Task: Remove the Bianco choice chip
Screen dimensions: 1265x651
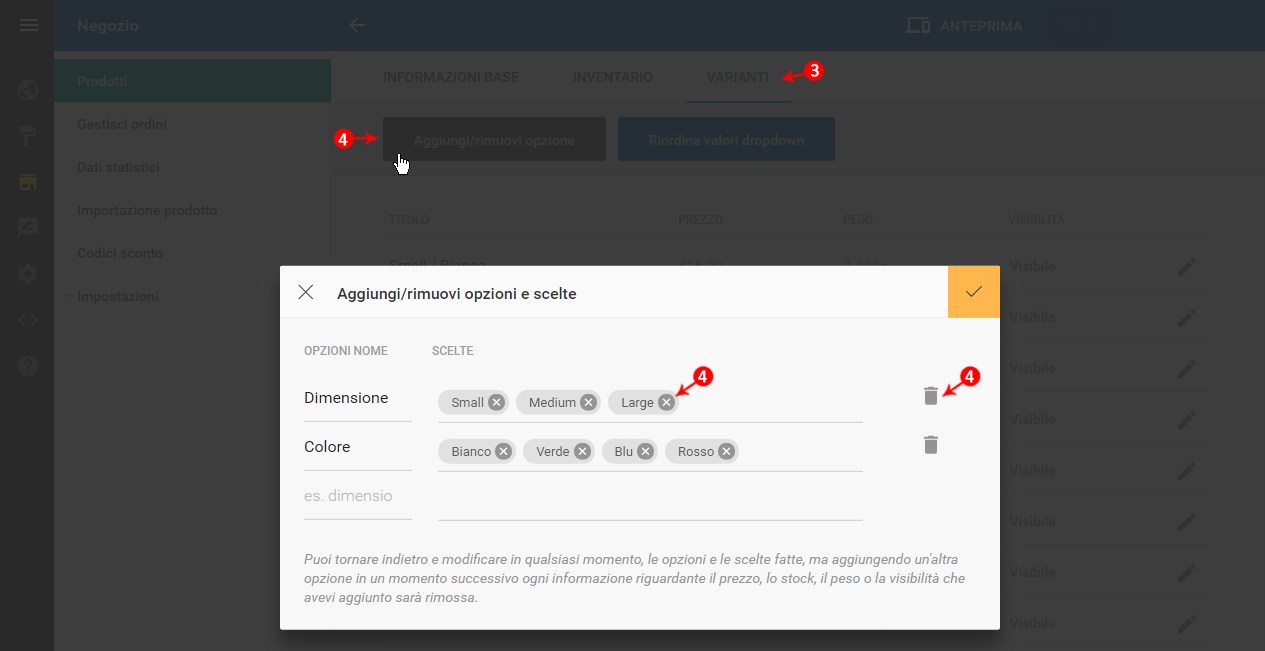Action: pyautogui.click(x=504, y=452)
